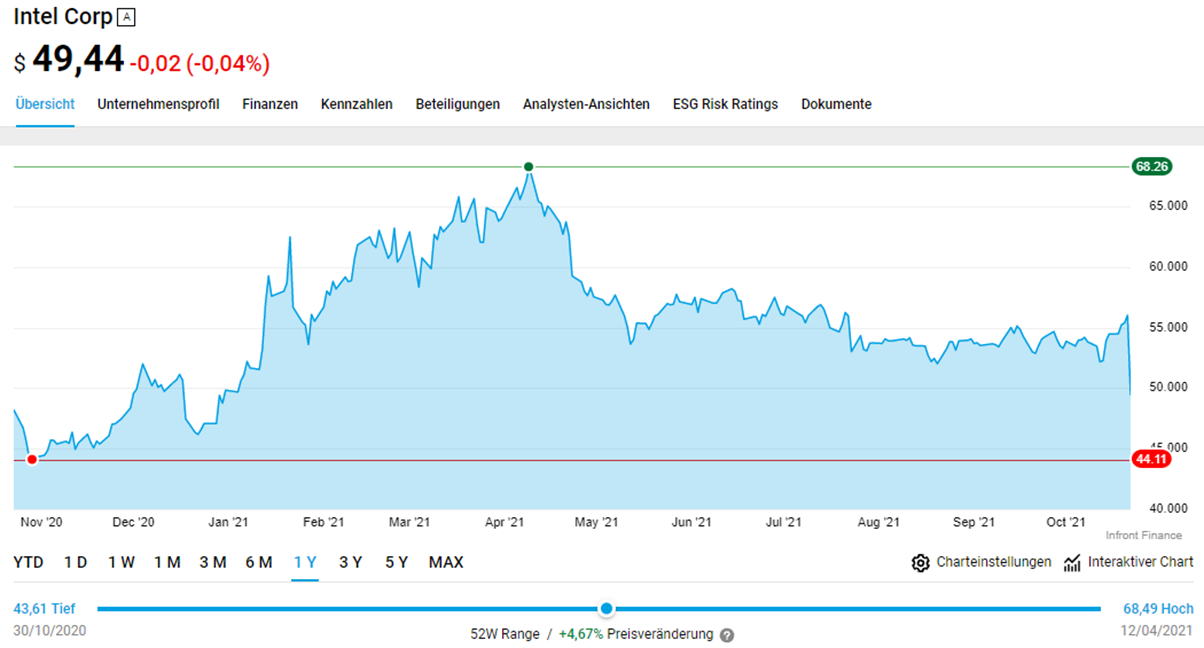Switch to the Unternehmensprofil tab
Screen dimensions: 1204x648
point(158,104)
